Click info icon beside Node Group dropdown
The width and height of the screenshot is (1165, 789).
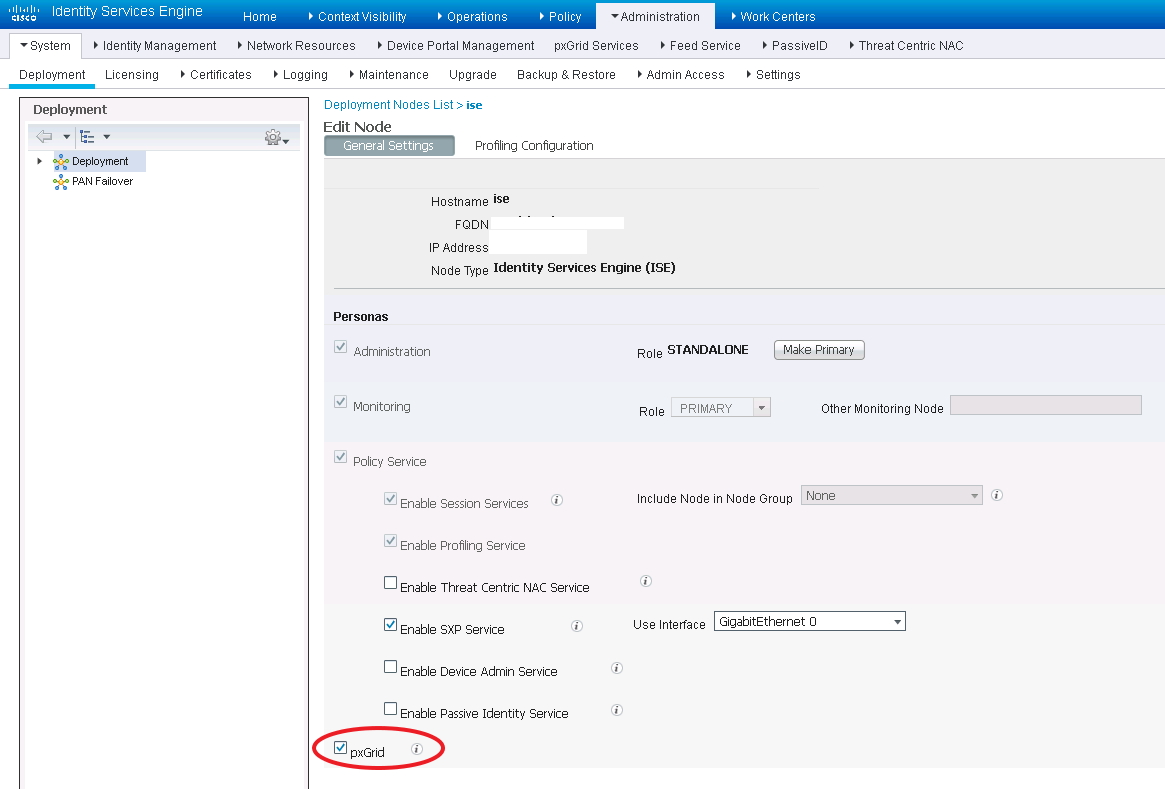(997, 495)
